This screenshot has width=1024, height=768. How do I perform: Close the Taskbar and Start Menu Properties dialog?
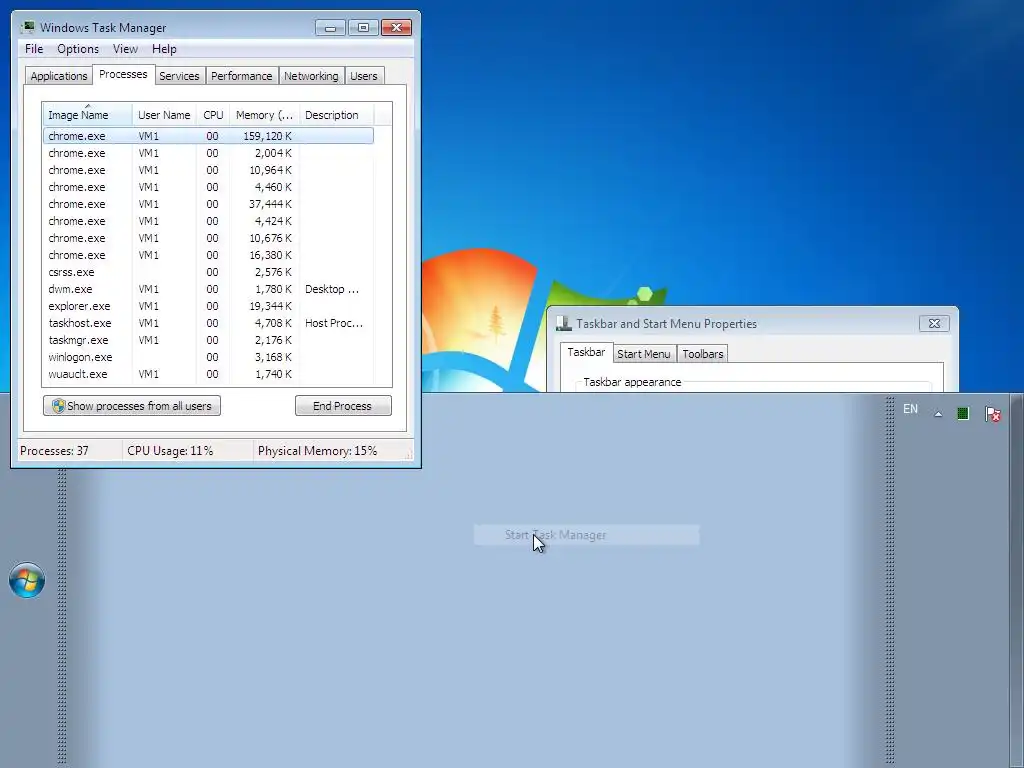pyautogui.click(x=934, y=323)
